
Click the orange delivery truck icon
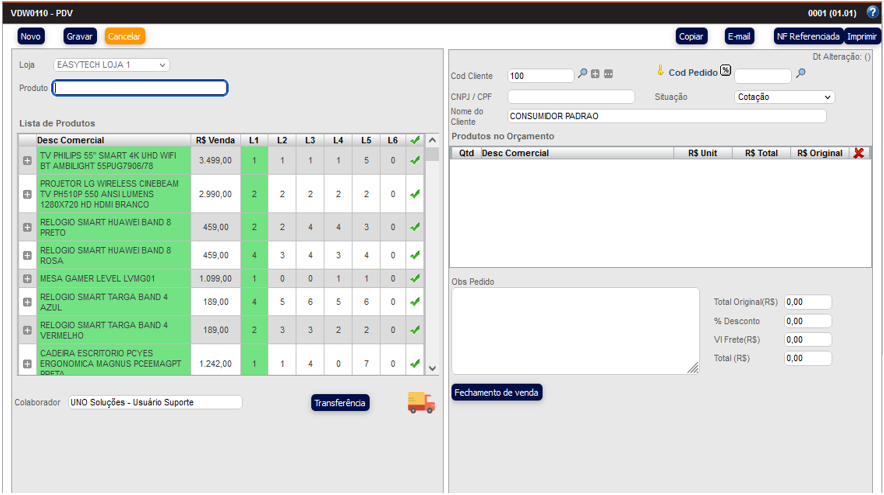[421, 402]
